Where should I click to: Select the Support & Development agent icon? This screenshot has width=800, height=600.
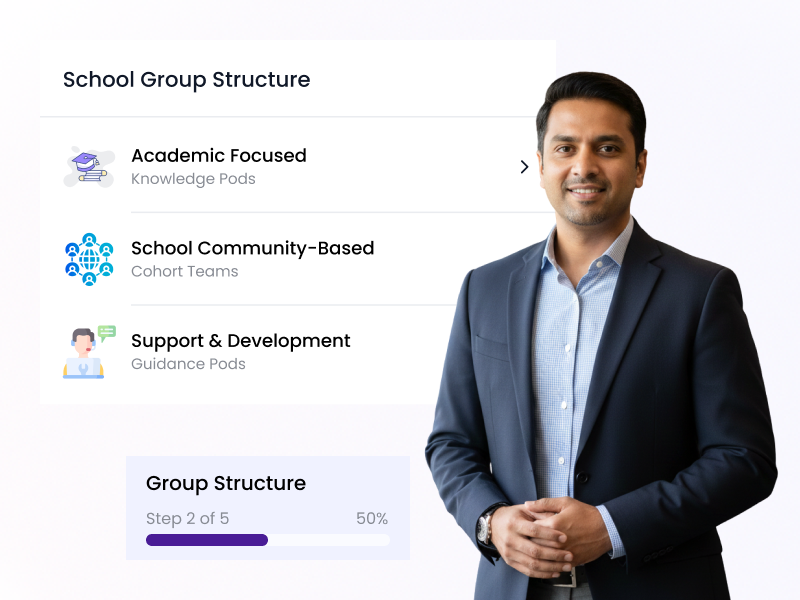85,350
